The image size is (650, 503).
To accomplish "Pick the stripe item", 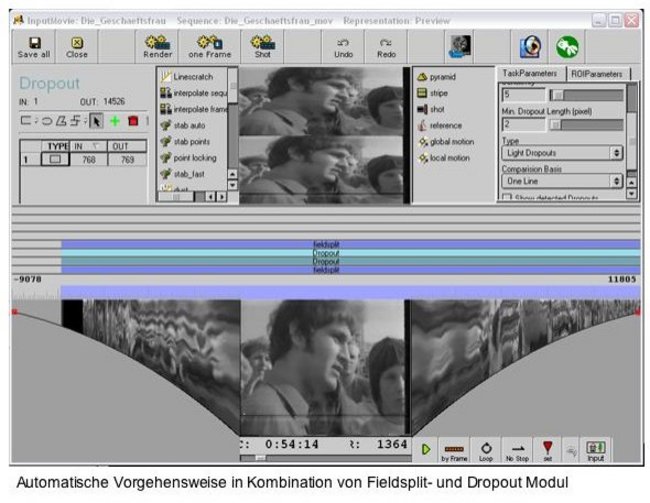I will [432, 93].
